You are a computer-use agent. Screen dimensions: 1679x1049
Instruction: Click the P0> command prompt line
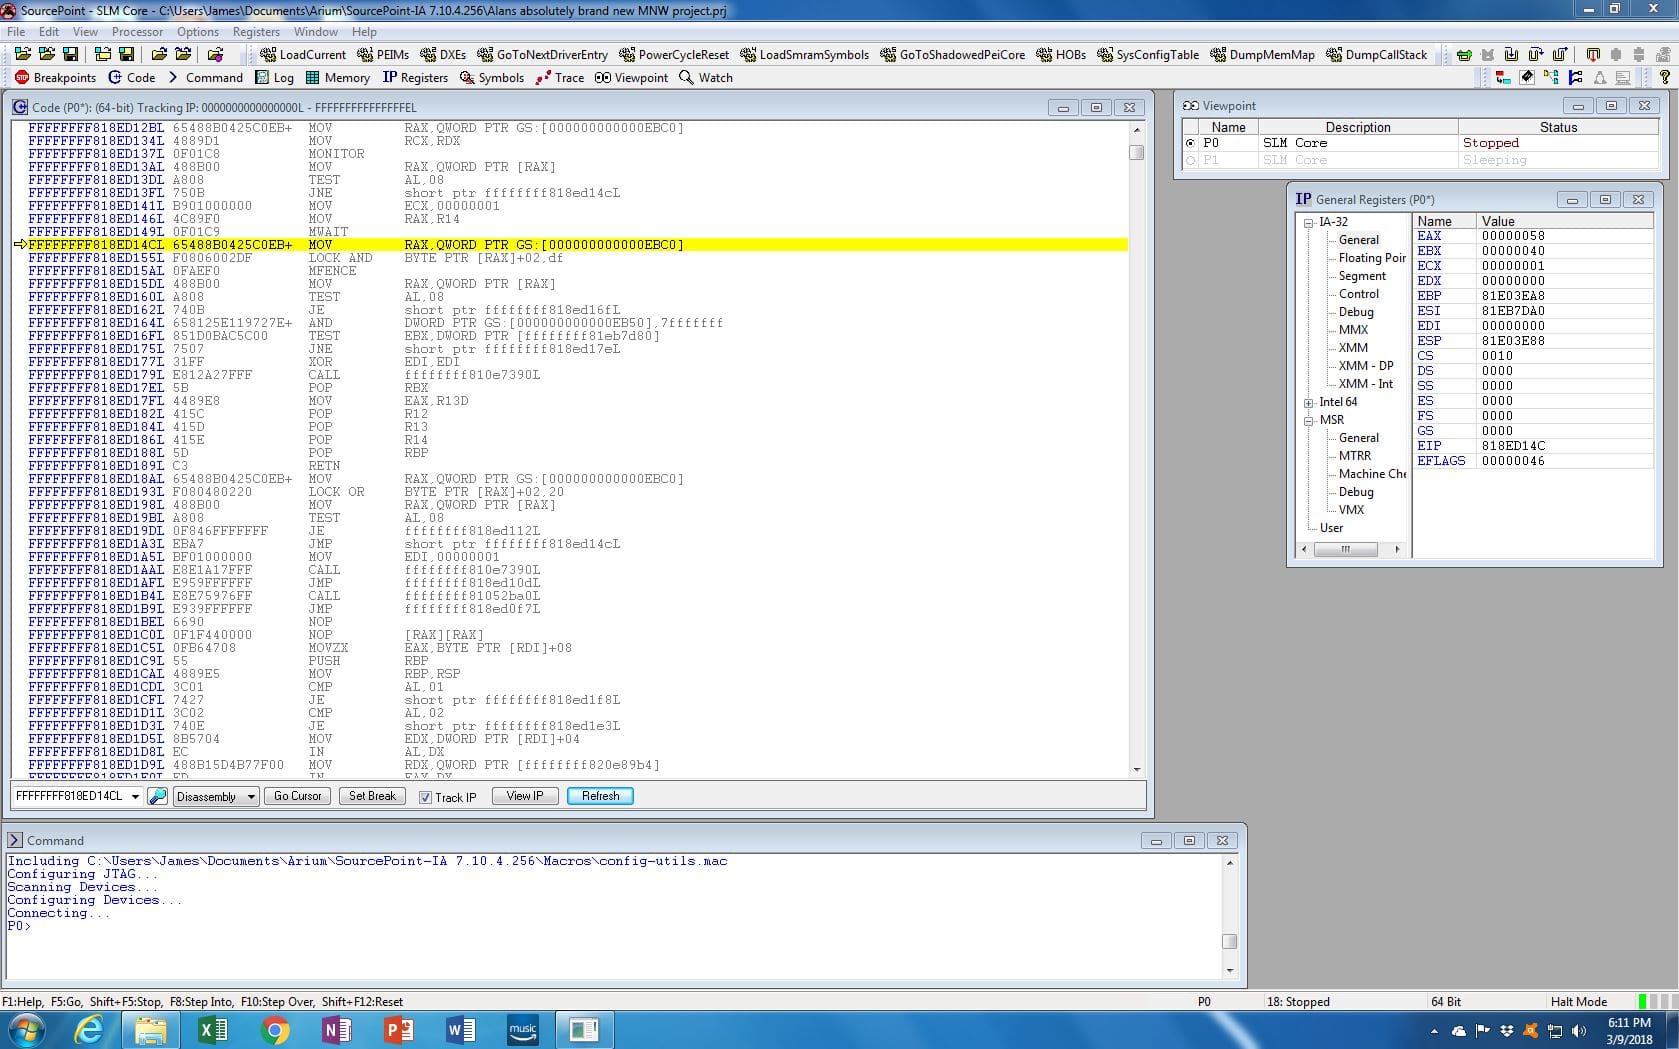(19, 926)
